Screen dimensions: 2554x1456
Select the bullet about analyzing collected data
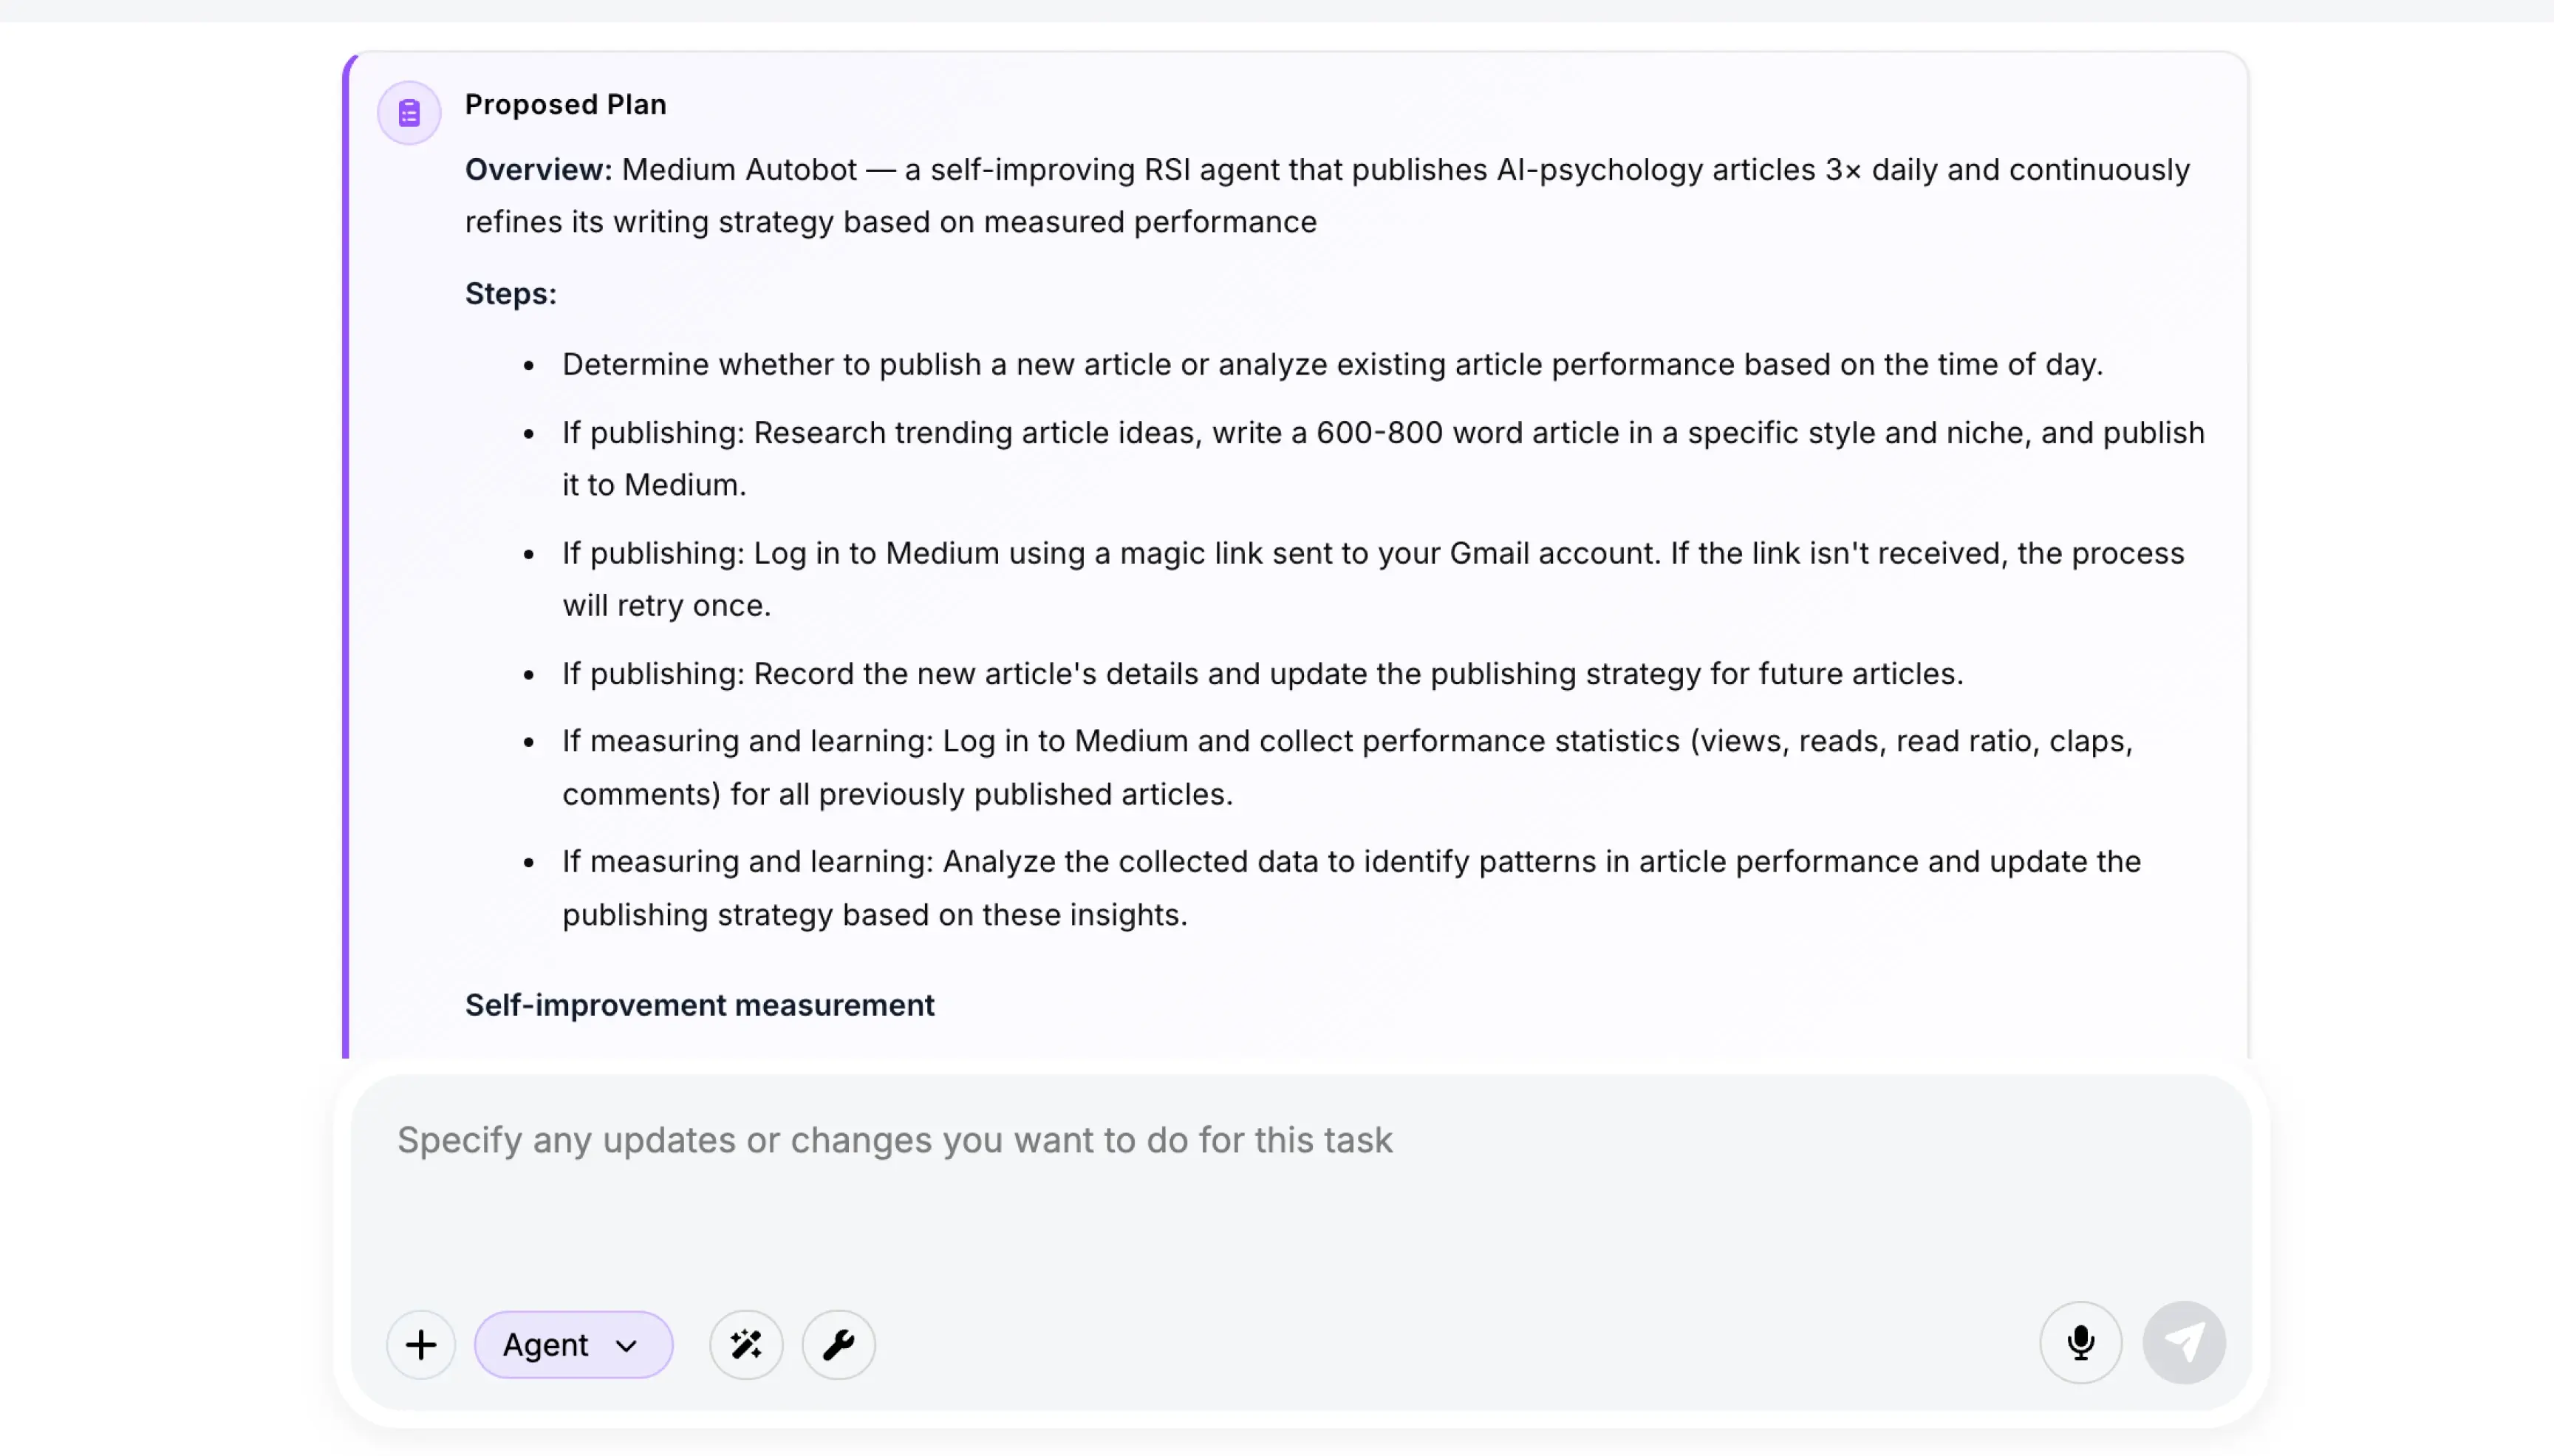coord(1351,888)
